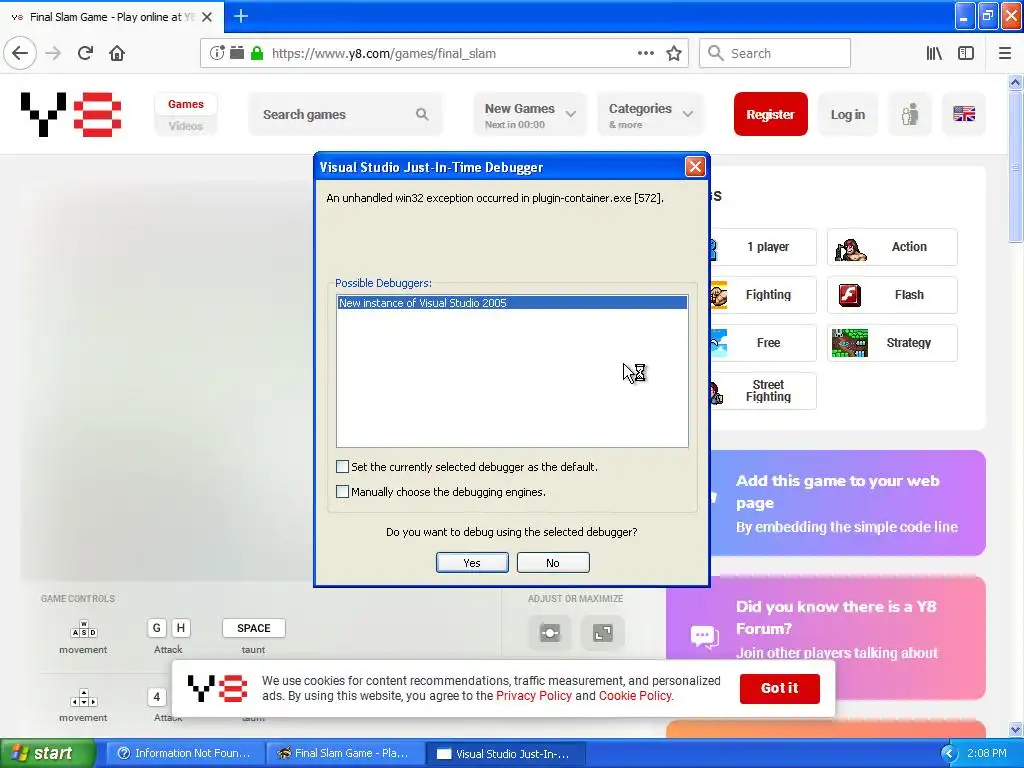
Task: Click the Free tag
Action: click(x=763, y=343)
